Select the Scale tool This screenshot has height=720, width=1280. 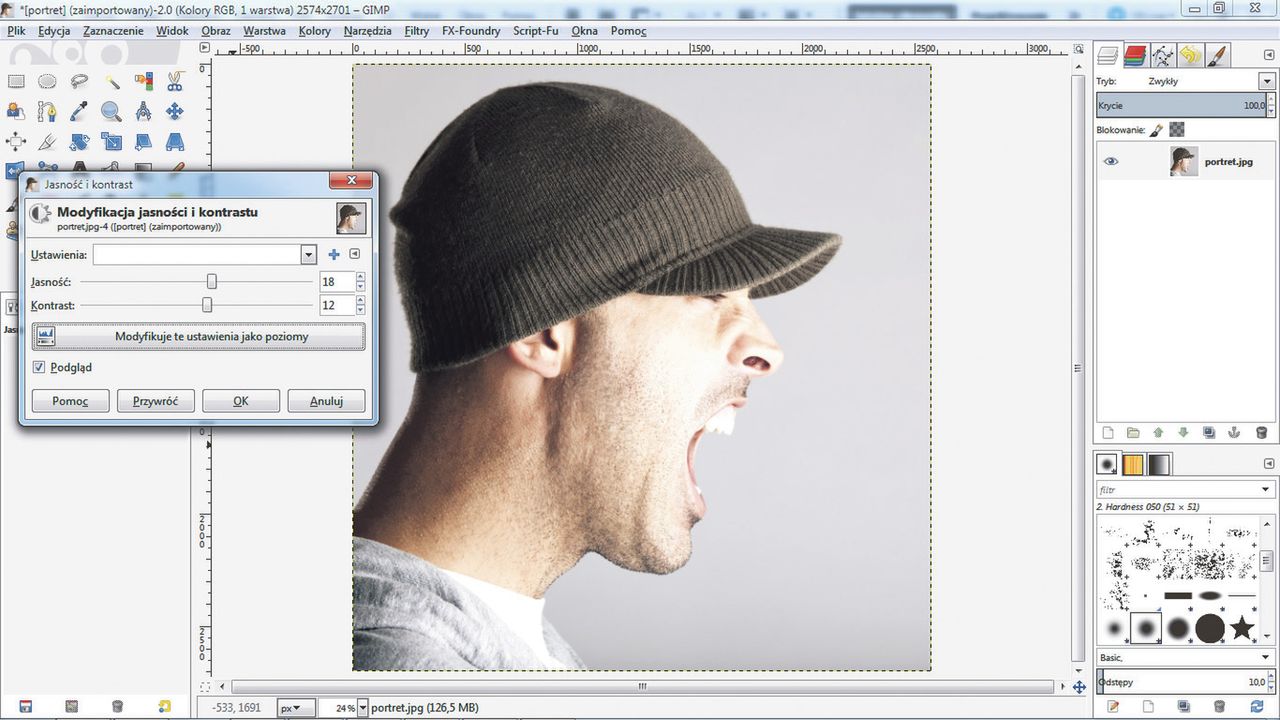111,142
